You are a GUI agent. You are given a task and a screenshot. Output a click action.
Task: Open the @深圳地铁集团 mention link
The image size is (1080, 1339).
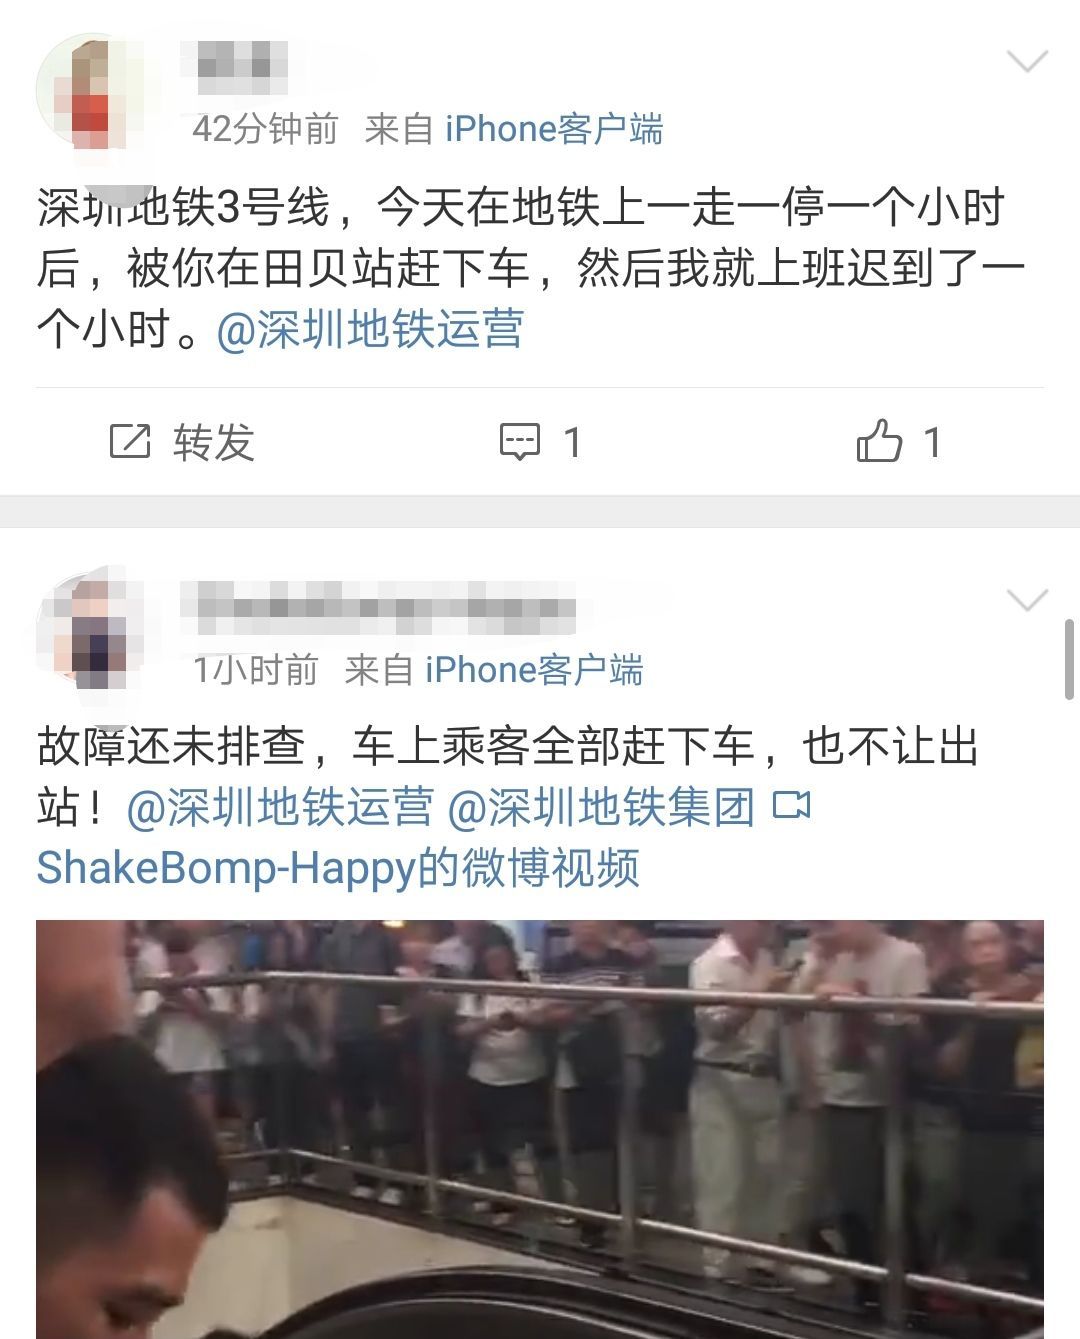click(601, 807)
